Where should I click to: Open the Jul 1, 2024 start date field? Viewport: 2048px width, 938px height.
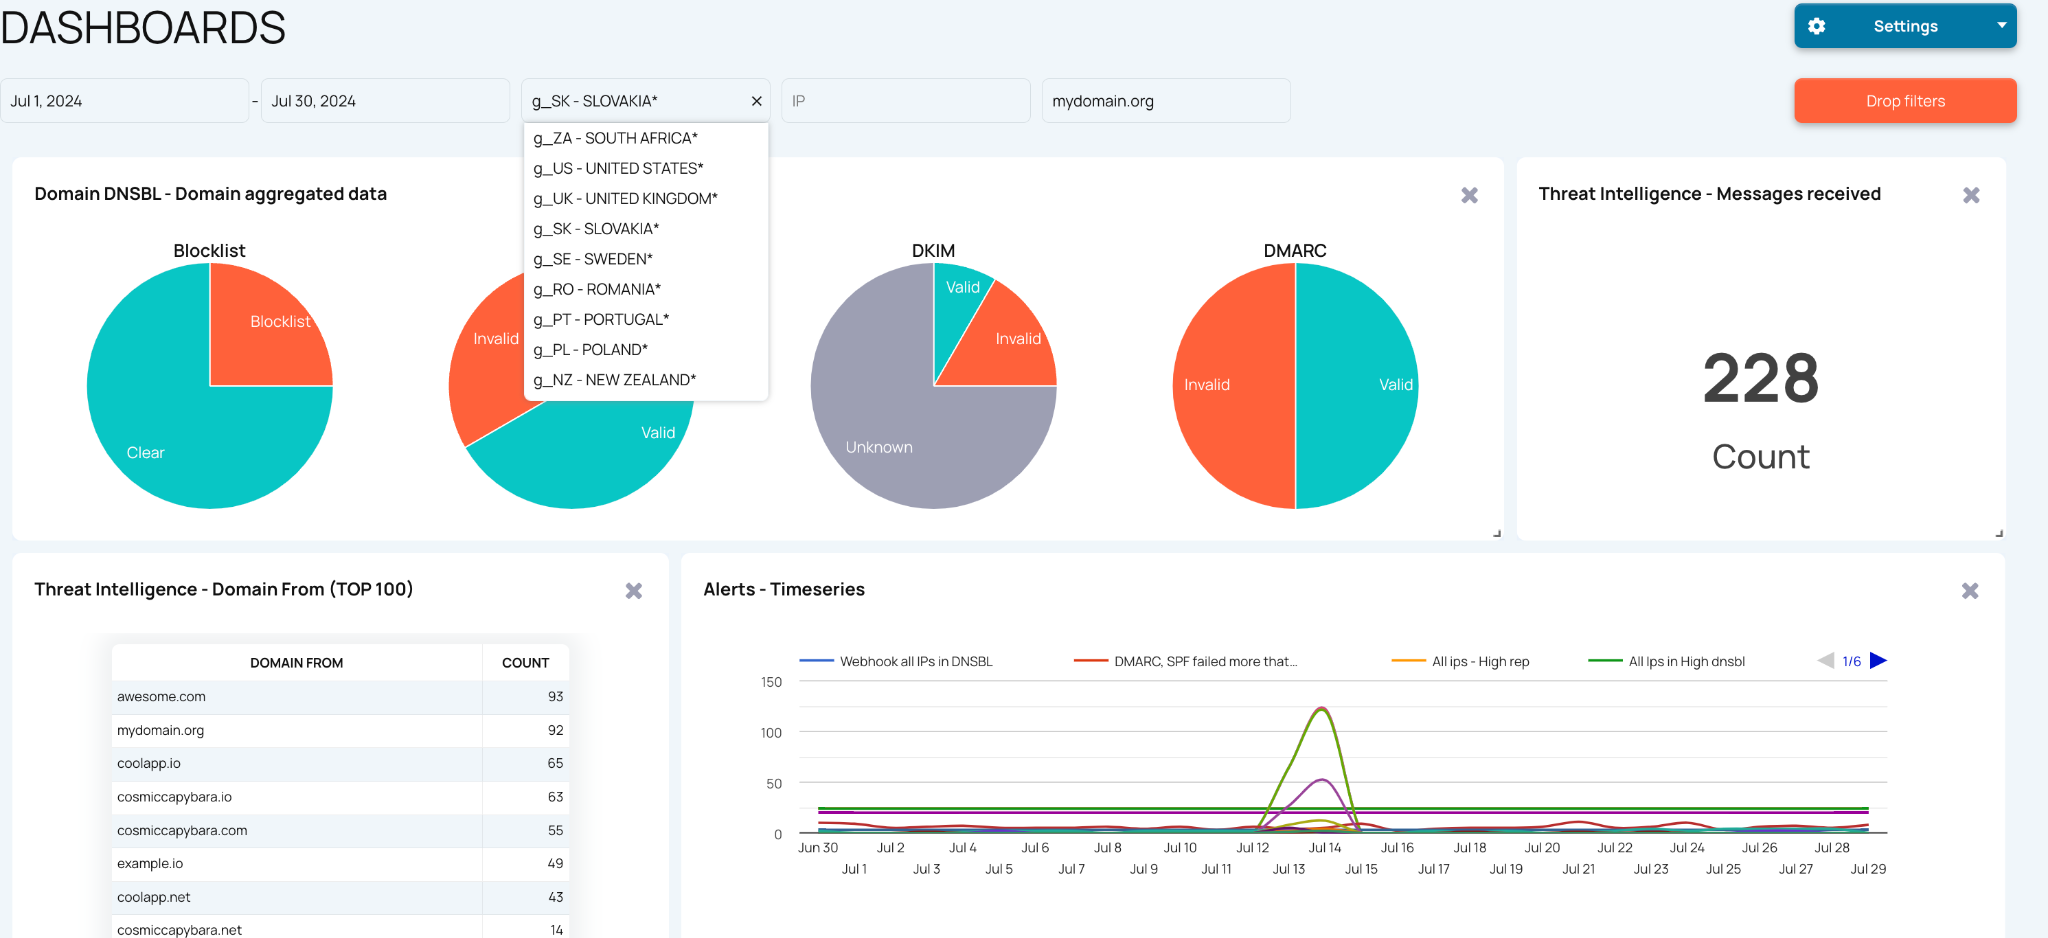click(x=125, y=101)
